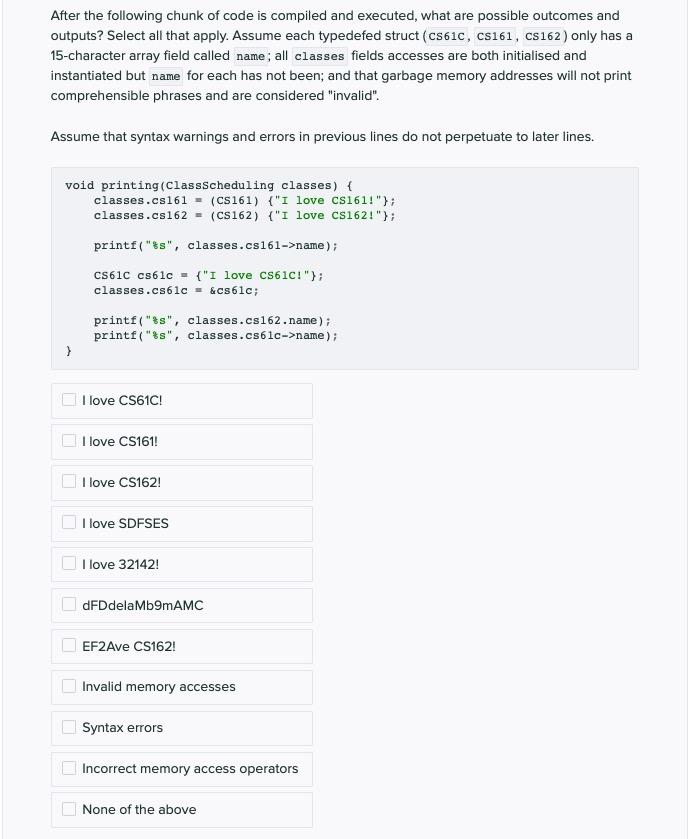Check the "dFDdelaMb9mAMC" answer option
688x839 pixels.
(x=69, y=604)
